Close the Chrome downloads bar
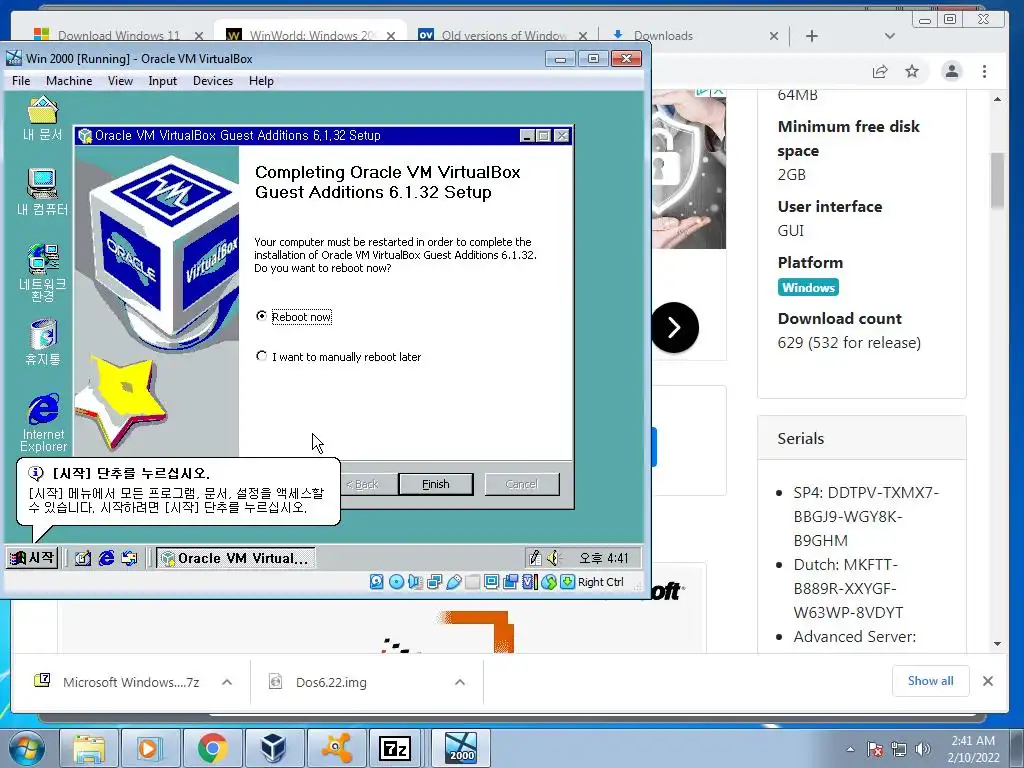The image size is (1024, 768). pos(988,681)
